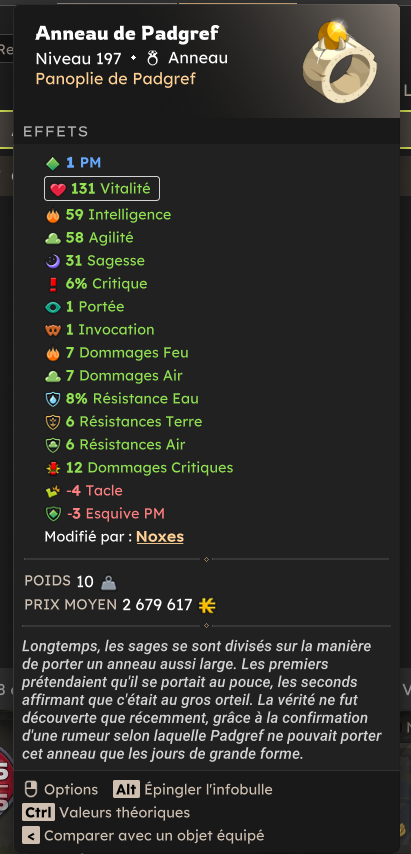The width and height of the screenshot is (411, 854).
Task: Click the Résistance Eau shield icon
Action: point(53,399)
